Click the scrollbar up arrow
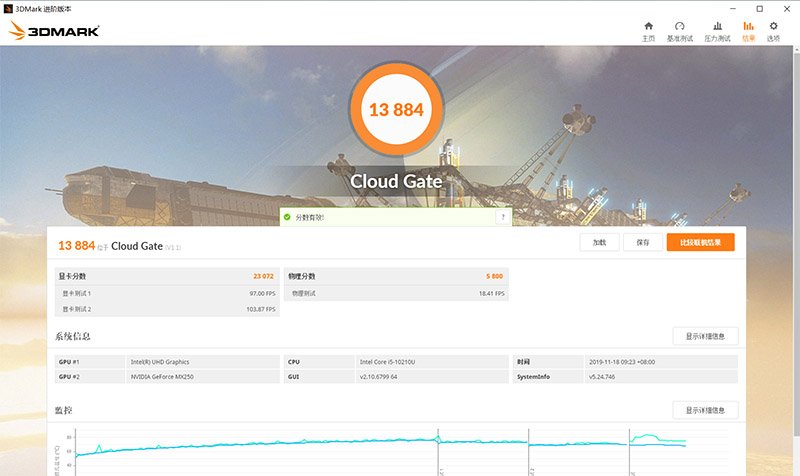800x476 pixels. 796,50
